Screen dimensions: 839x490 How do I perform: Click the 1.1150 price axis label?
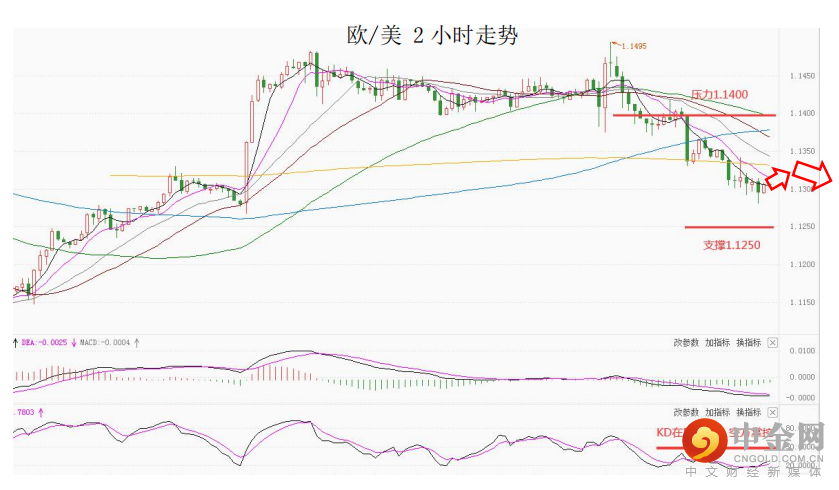click(x=803, y=303)
